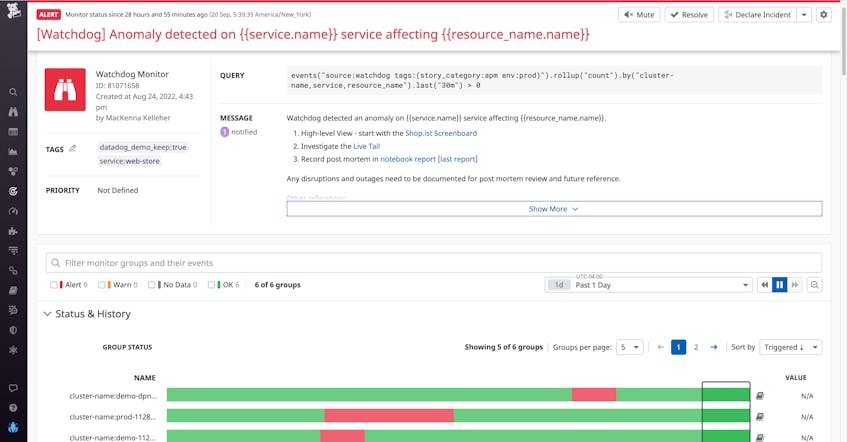Open the Events list icon in the sidebar
The image size is (847, 442).
[x=13, y=132]
